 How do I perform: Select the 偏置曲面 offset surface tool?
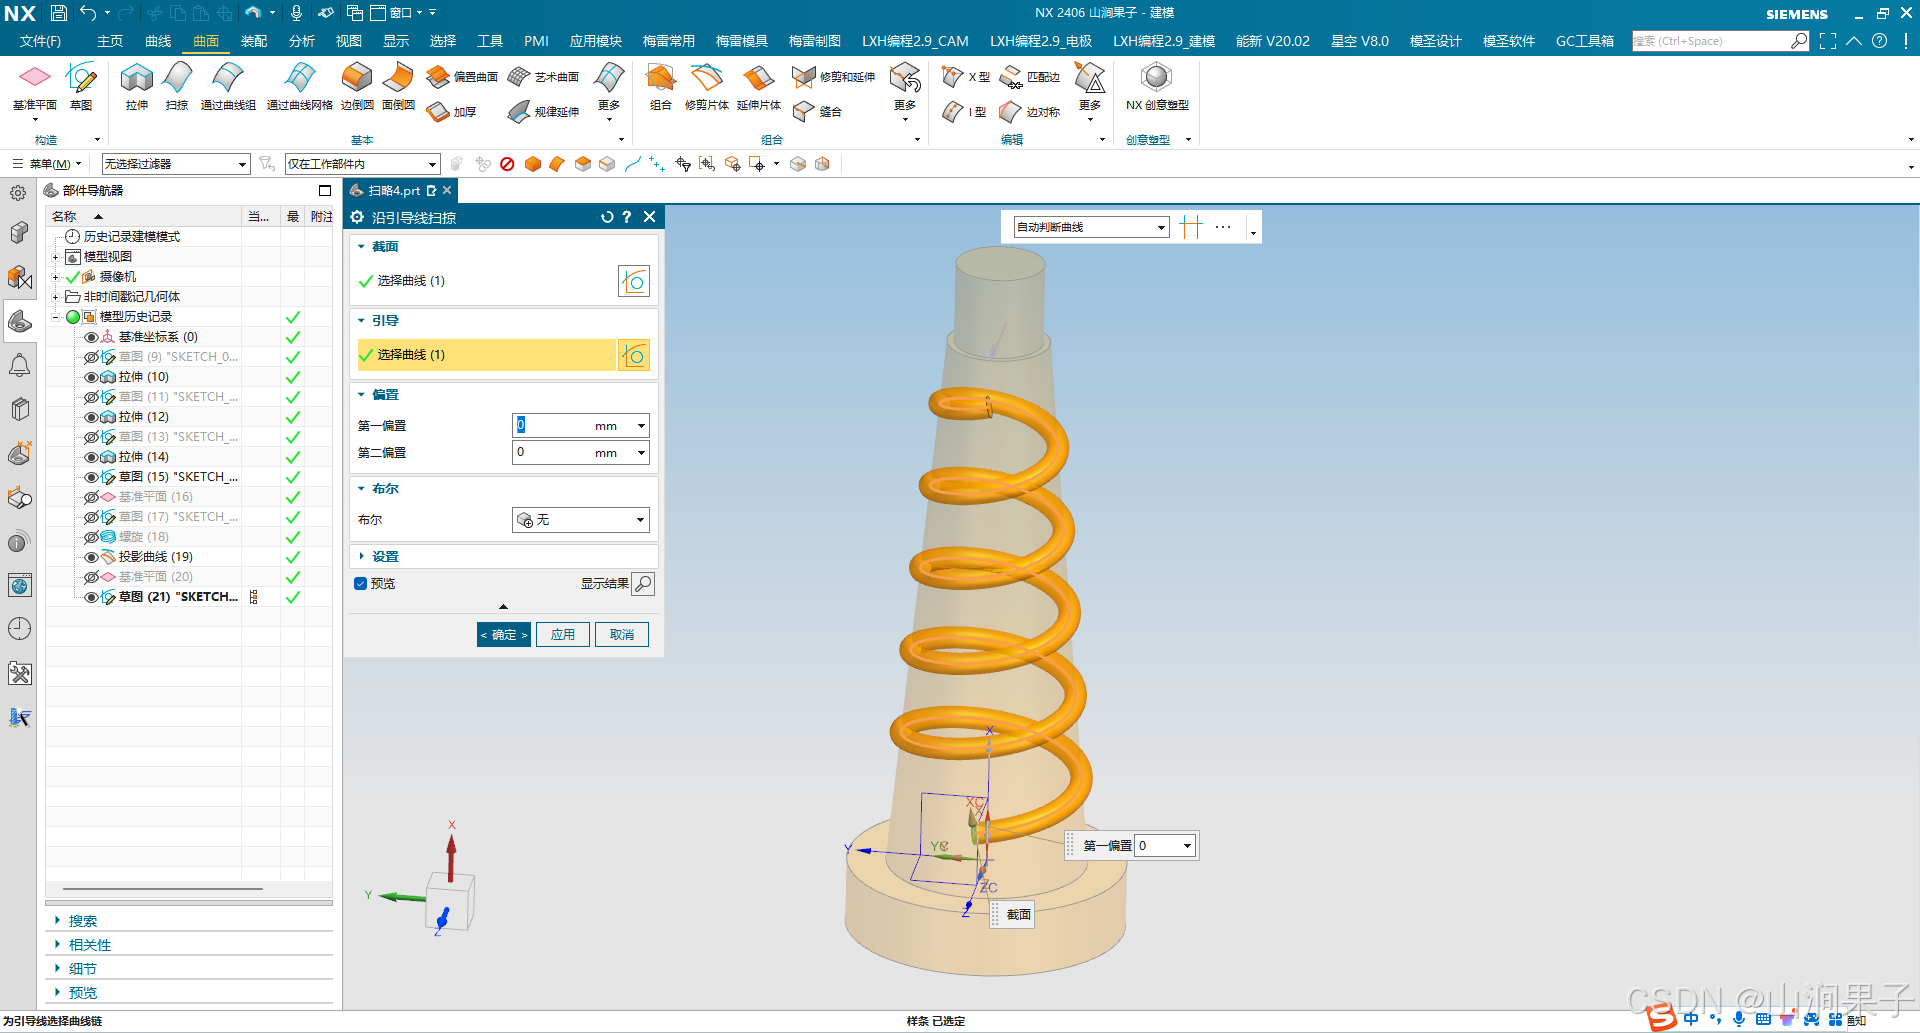pos(462,77)
